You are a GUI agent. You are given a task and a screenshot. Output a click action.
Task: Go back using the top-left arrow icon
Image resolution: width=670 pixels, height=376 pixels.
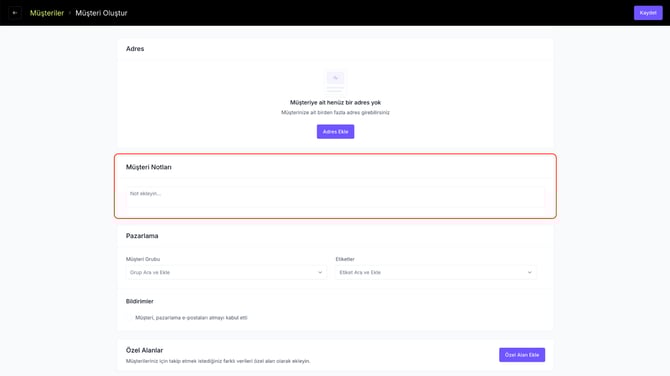pyautogui.click(x=15, y=13)
